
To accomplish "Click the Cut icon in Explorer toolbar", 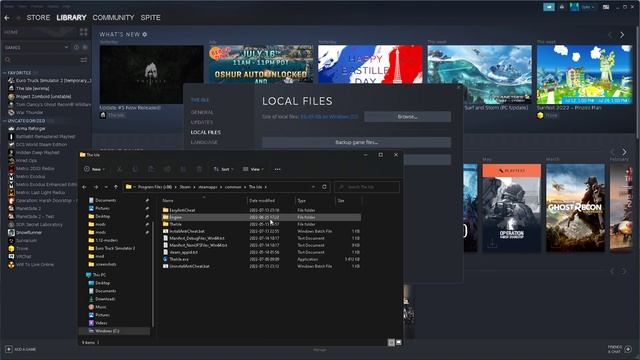I will pos(119,169).
